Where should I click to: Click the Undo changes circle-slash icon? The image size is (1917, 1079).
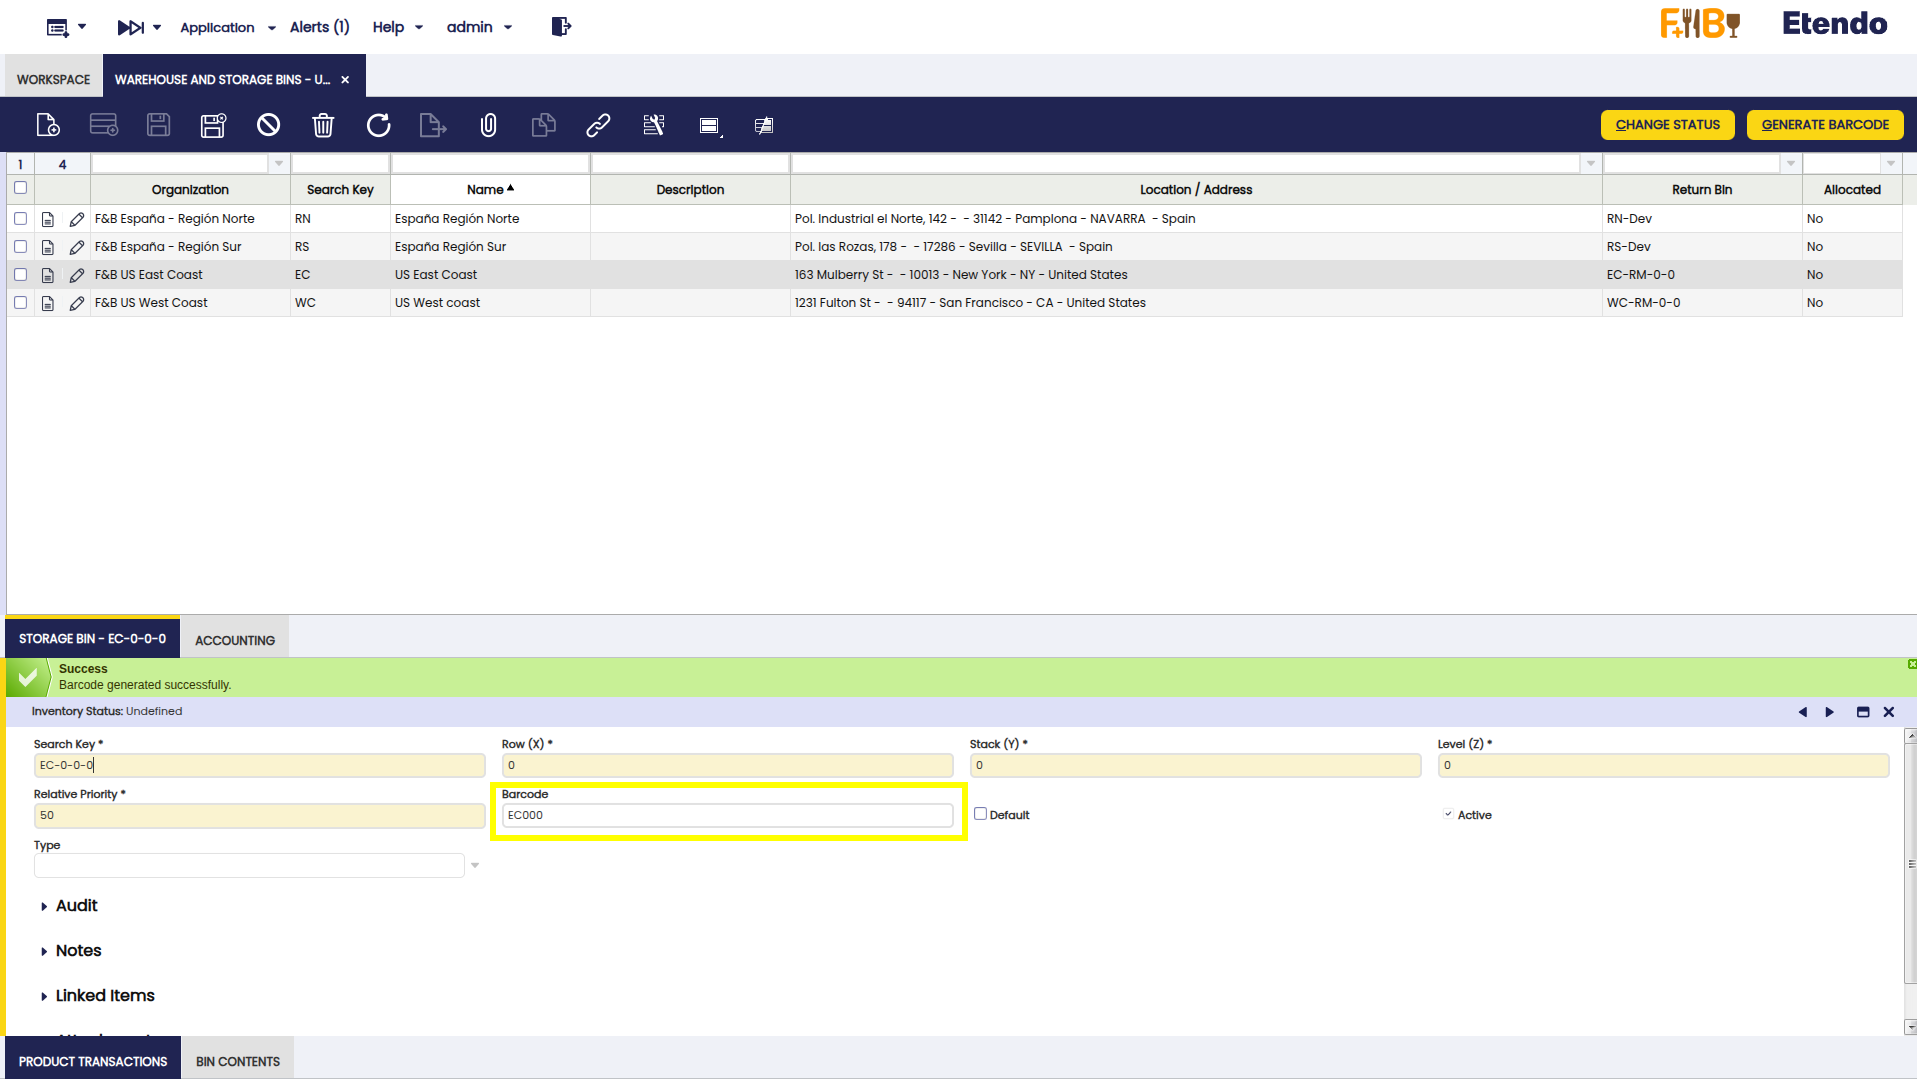pos(268,125)
